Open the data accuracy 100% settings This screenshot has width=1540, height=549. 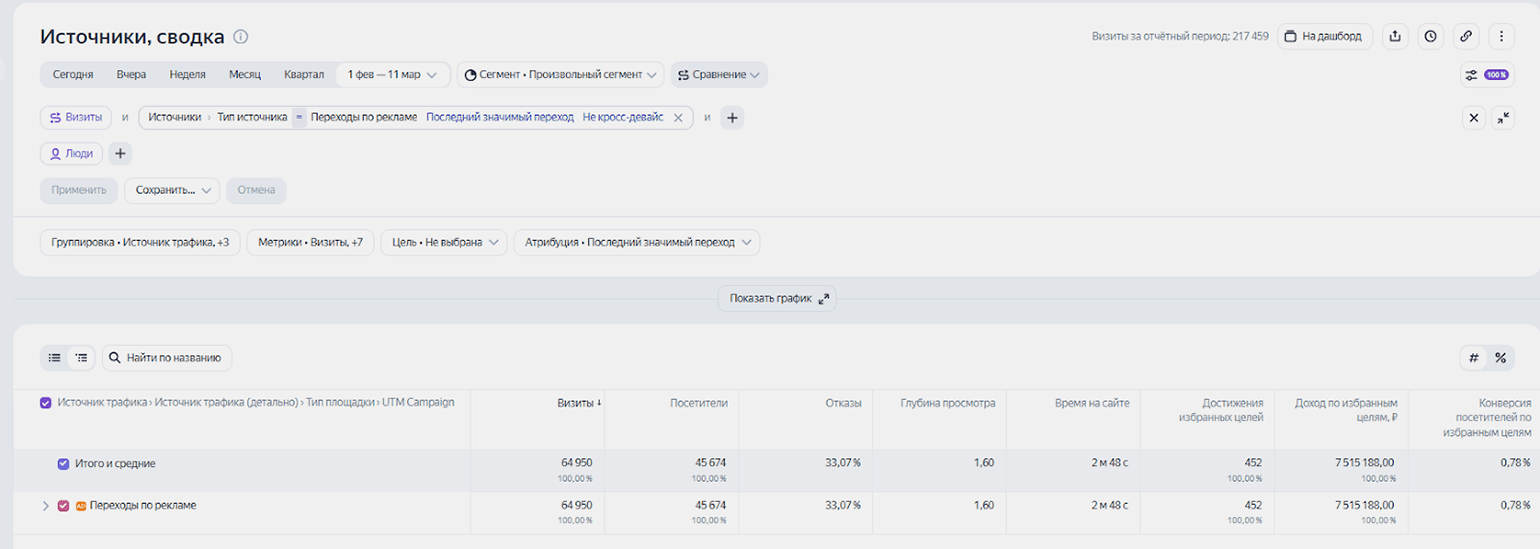click(x=1486, y=75)
